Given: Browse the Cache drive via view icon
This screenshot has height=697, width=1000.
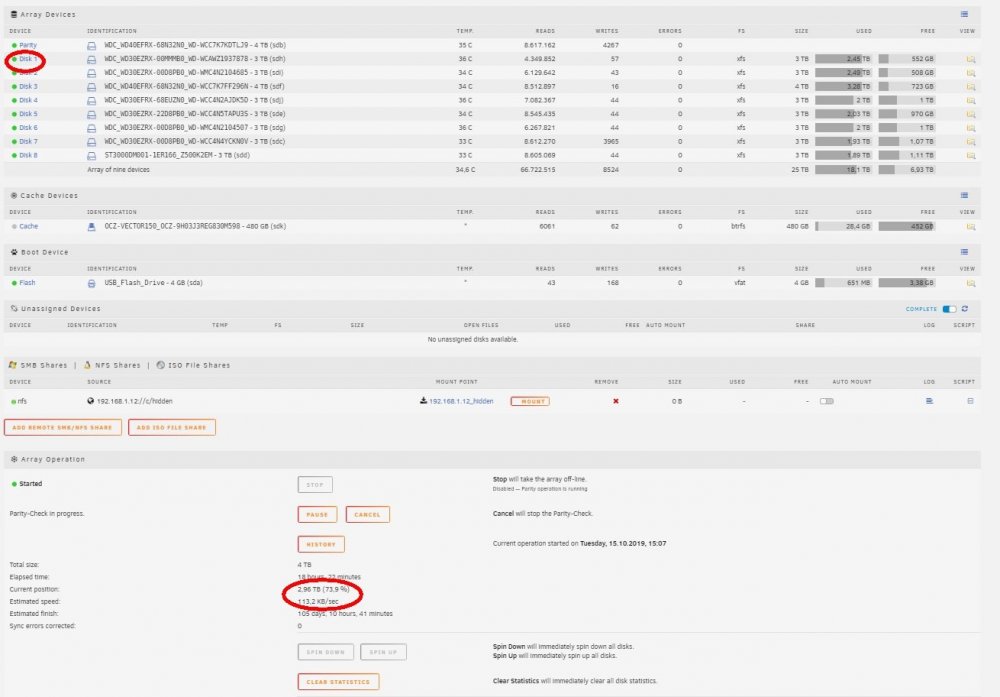Looking at the screenshot, I should tap(971, 227).
